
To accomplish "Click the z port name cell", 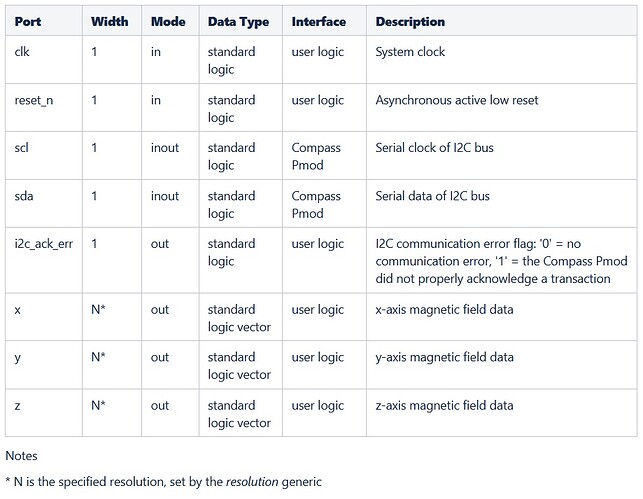I will [18, 406].
